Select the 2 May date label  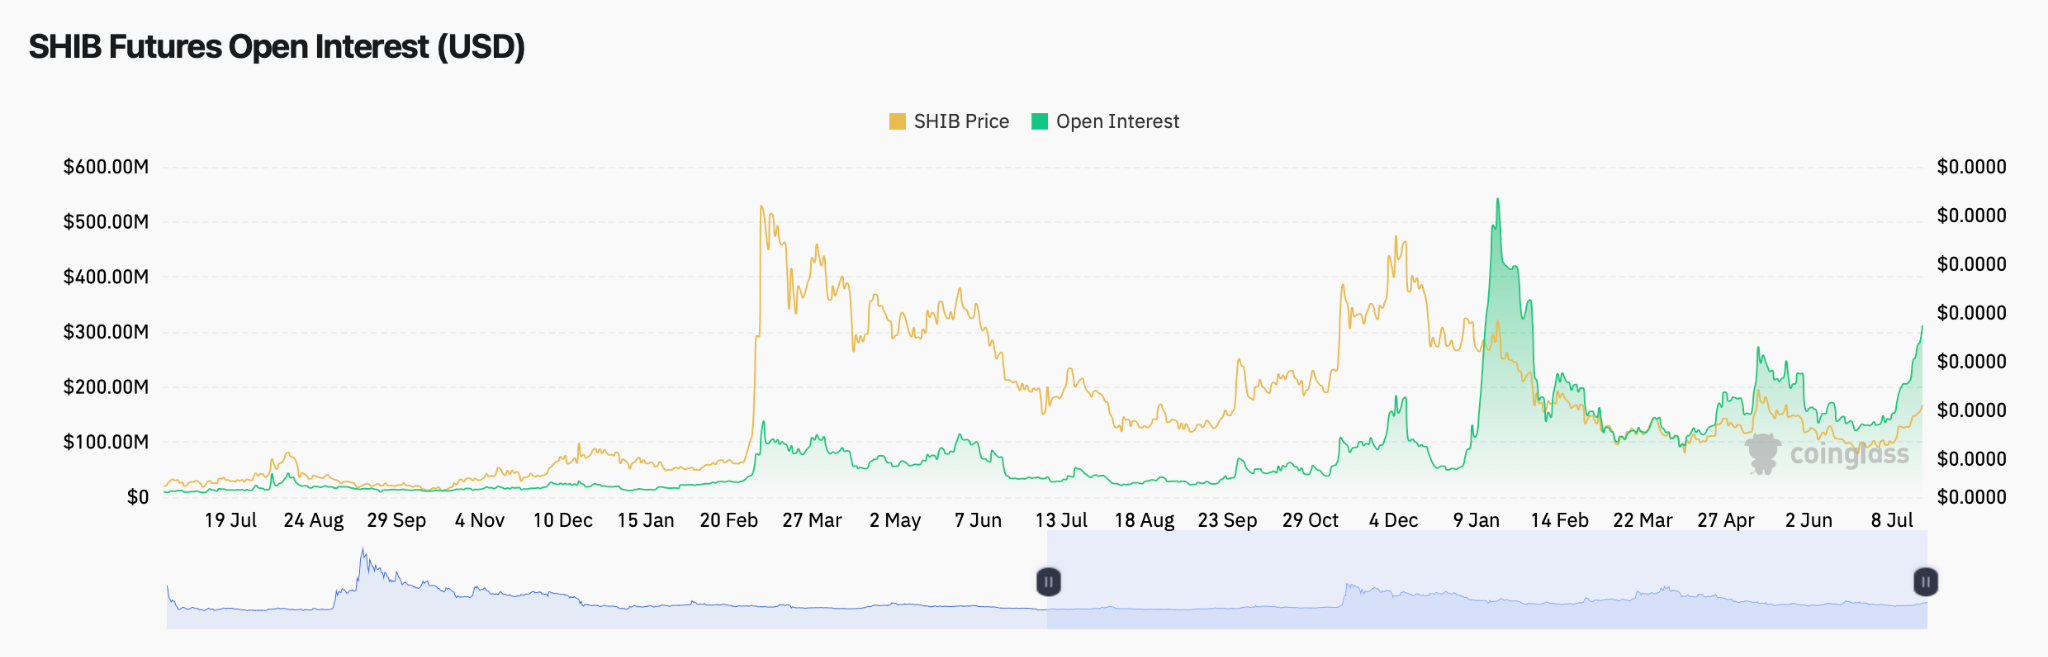point(895,520)
